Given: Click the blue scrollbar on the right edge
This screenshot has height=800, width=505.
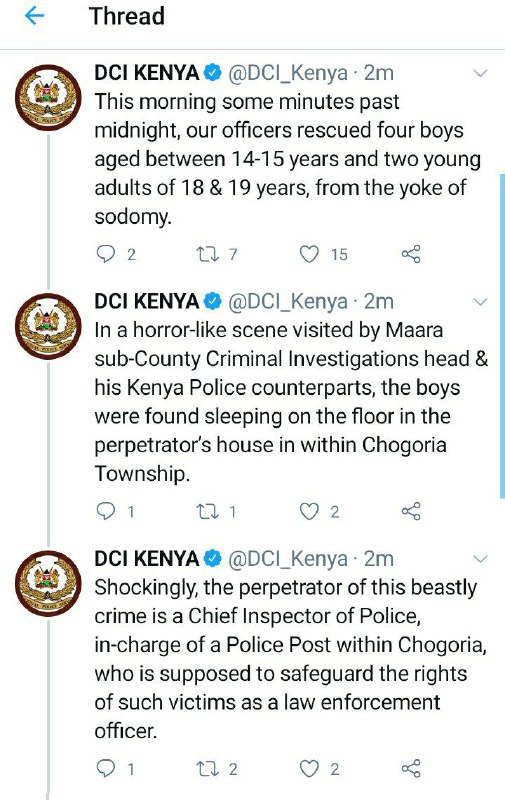Looking at the screenshot, I should click(x=502, y=336).
